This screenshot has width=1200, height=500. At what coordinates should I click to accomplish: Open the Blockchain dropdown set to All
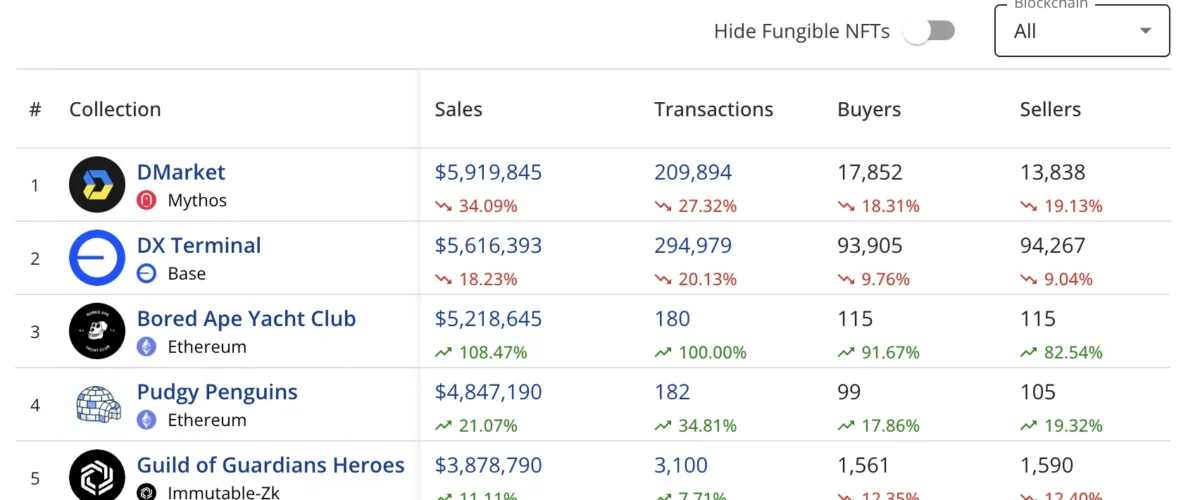(x=1070, y=31)
